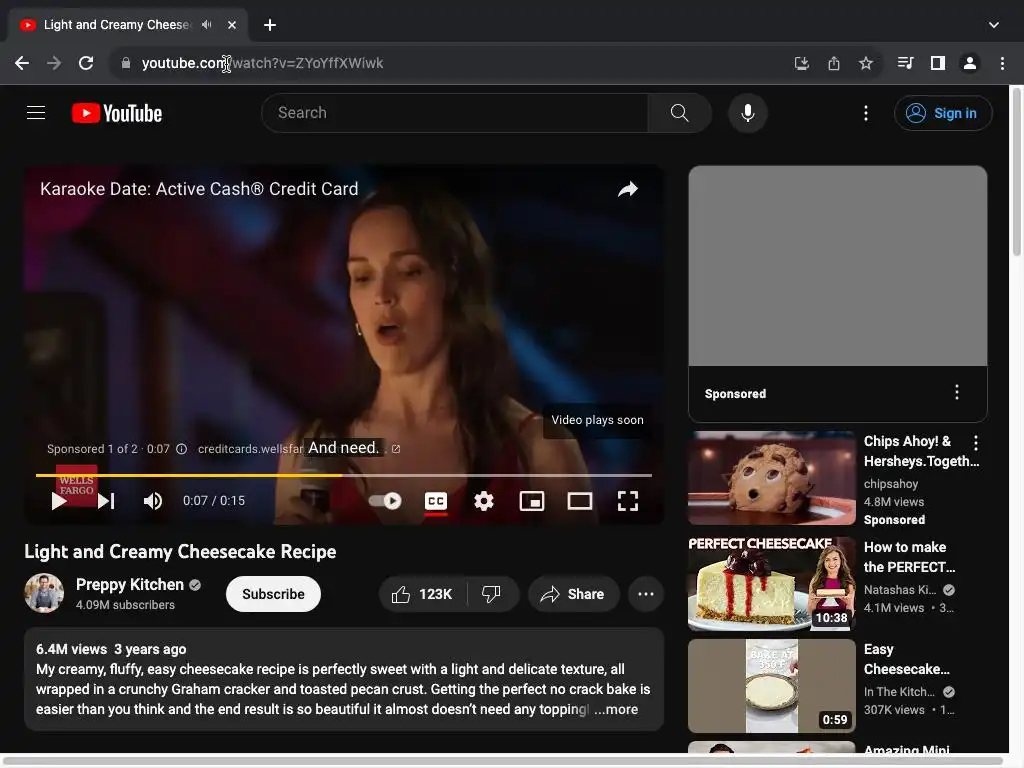This screenshot has height=768, width=1024.
Task: Toggle the browser side panel
Action: click(x=938, y=63)
